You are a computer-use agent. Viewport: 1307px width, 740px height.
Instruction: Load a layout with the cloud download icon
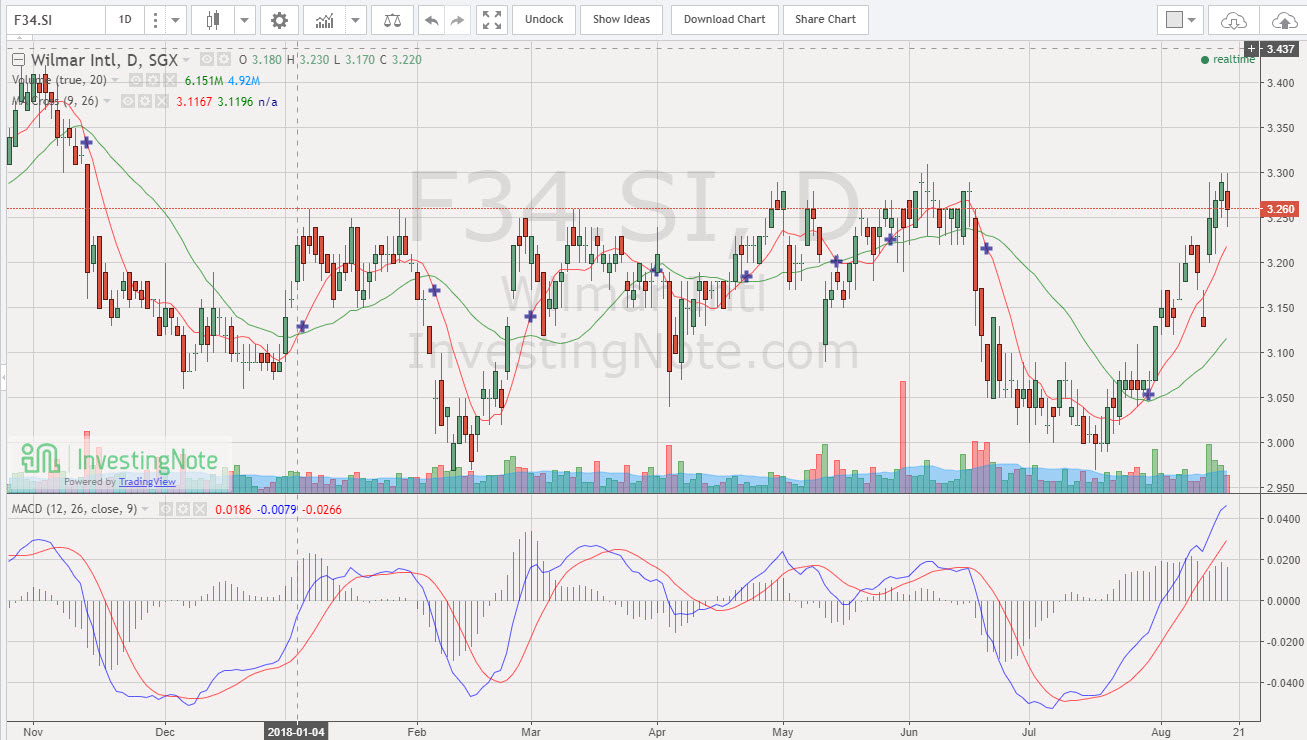(x=1234, y=19)
